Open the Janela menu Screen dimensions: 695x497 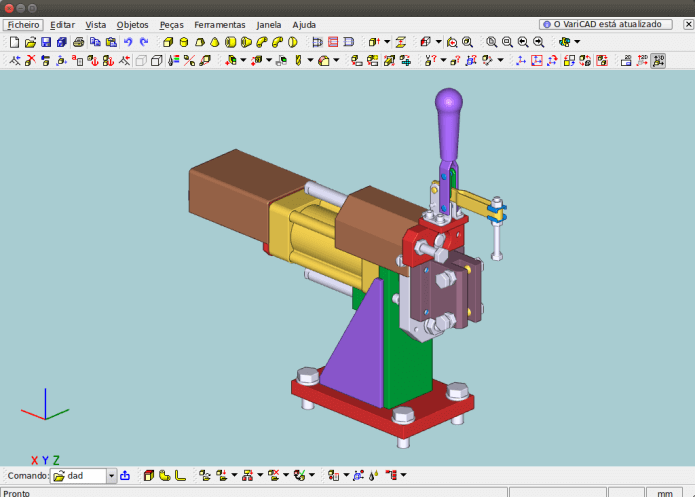269,25
